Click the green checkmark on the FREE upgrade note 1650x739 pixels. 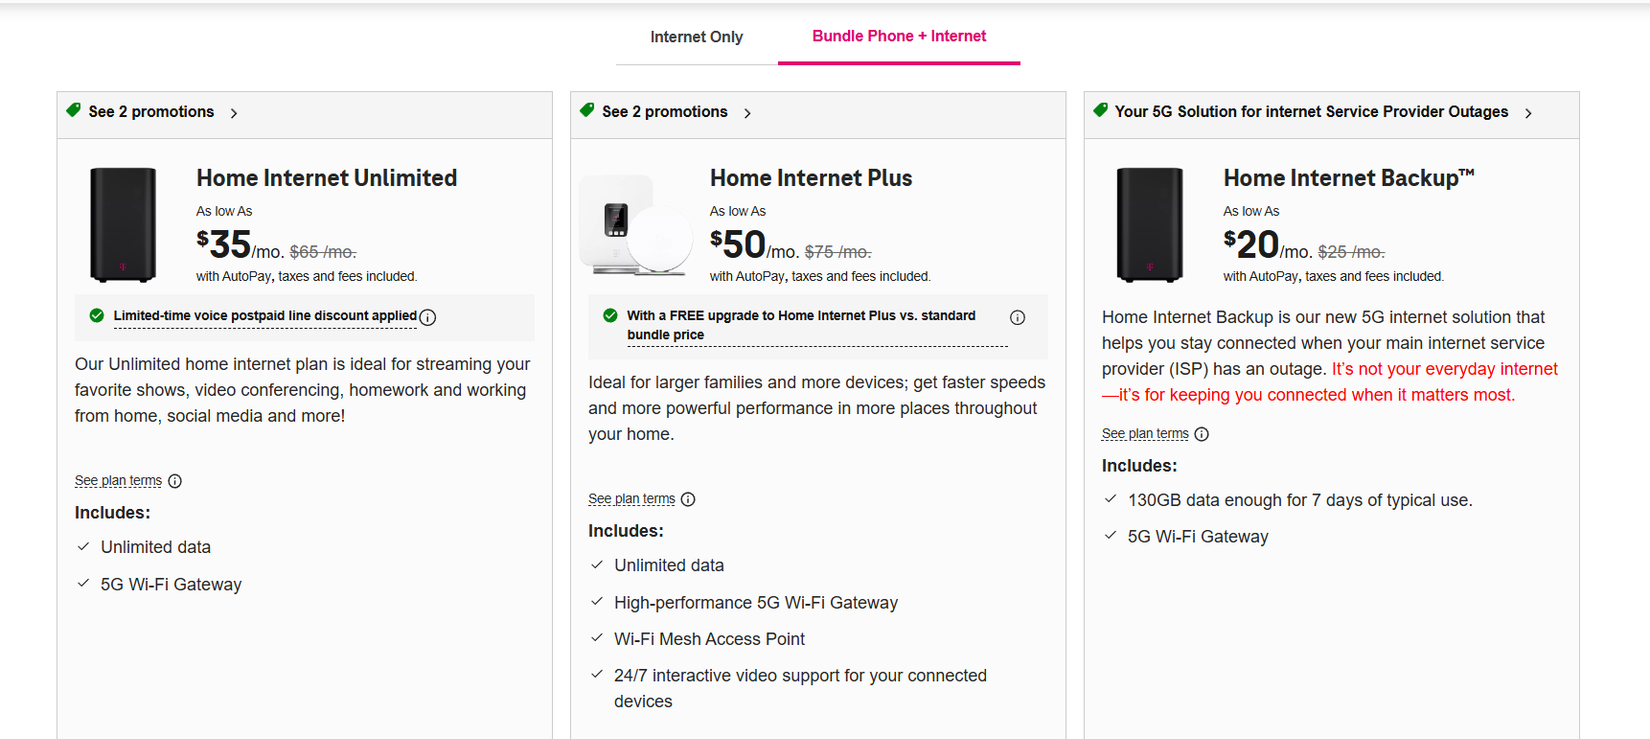tap(609, 314)
